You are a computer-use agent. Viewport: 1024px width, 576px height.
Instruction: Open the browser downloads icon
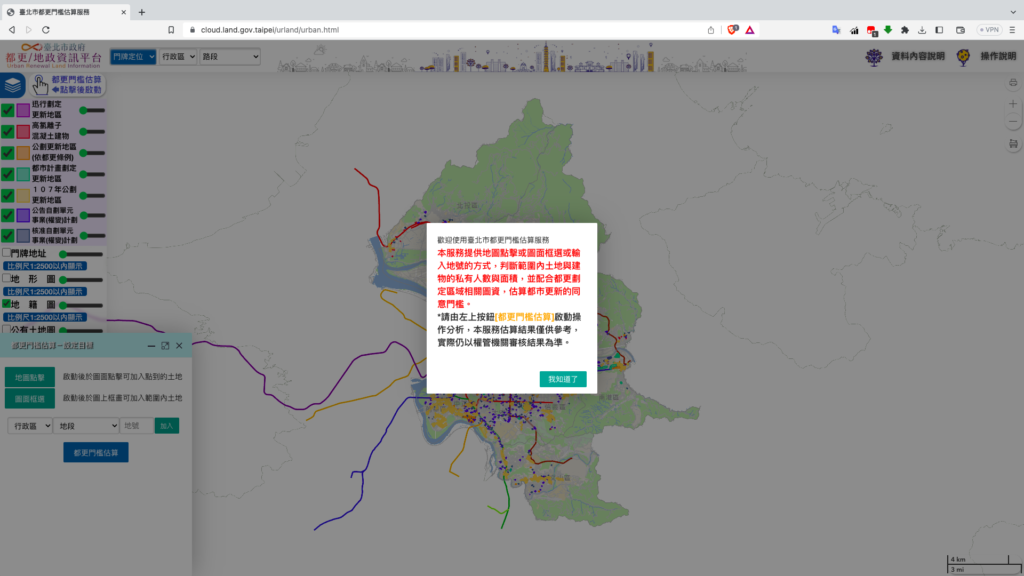point(922,30)
